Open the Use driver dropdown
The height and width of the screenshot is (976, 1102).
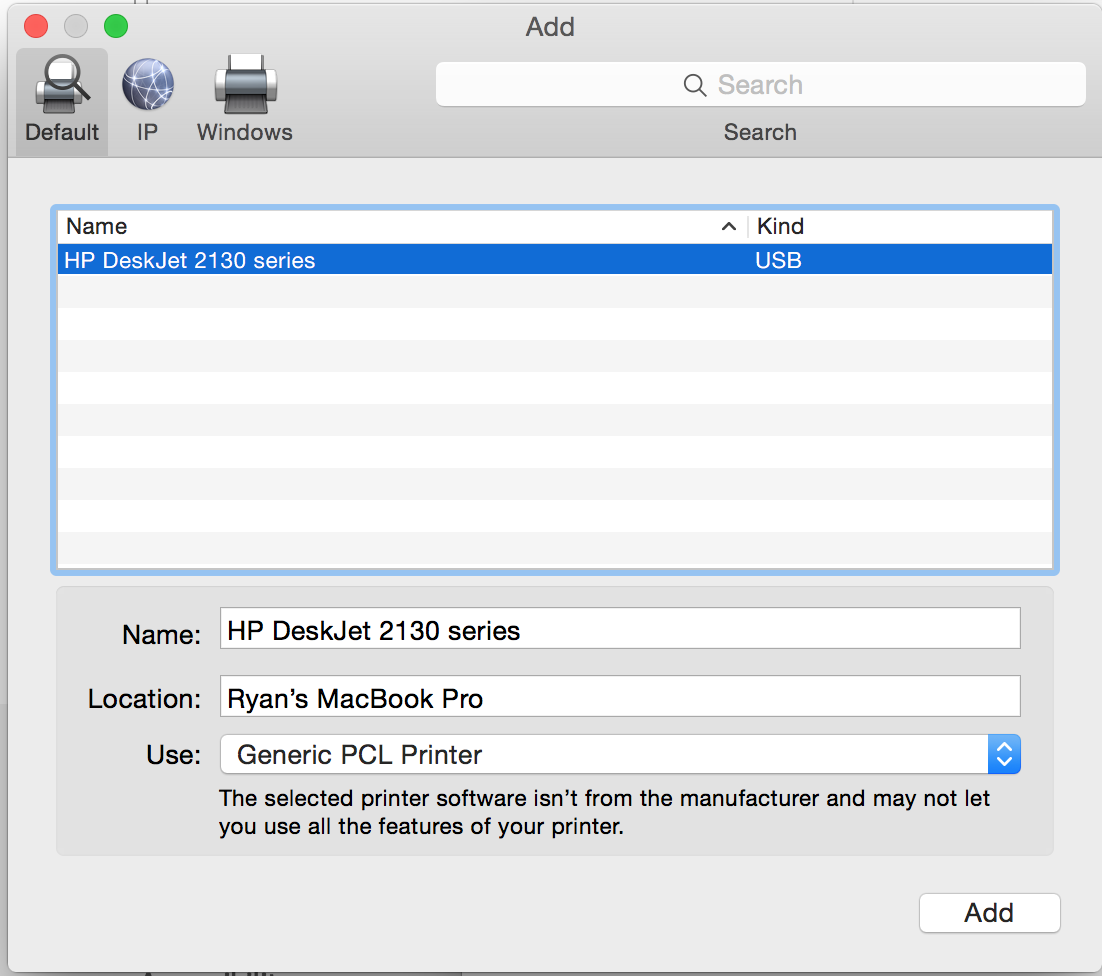click(x=620, y=755)
